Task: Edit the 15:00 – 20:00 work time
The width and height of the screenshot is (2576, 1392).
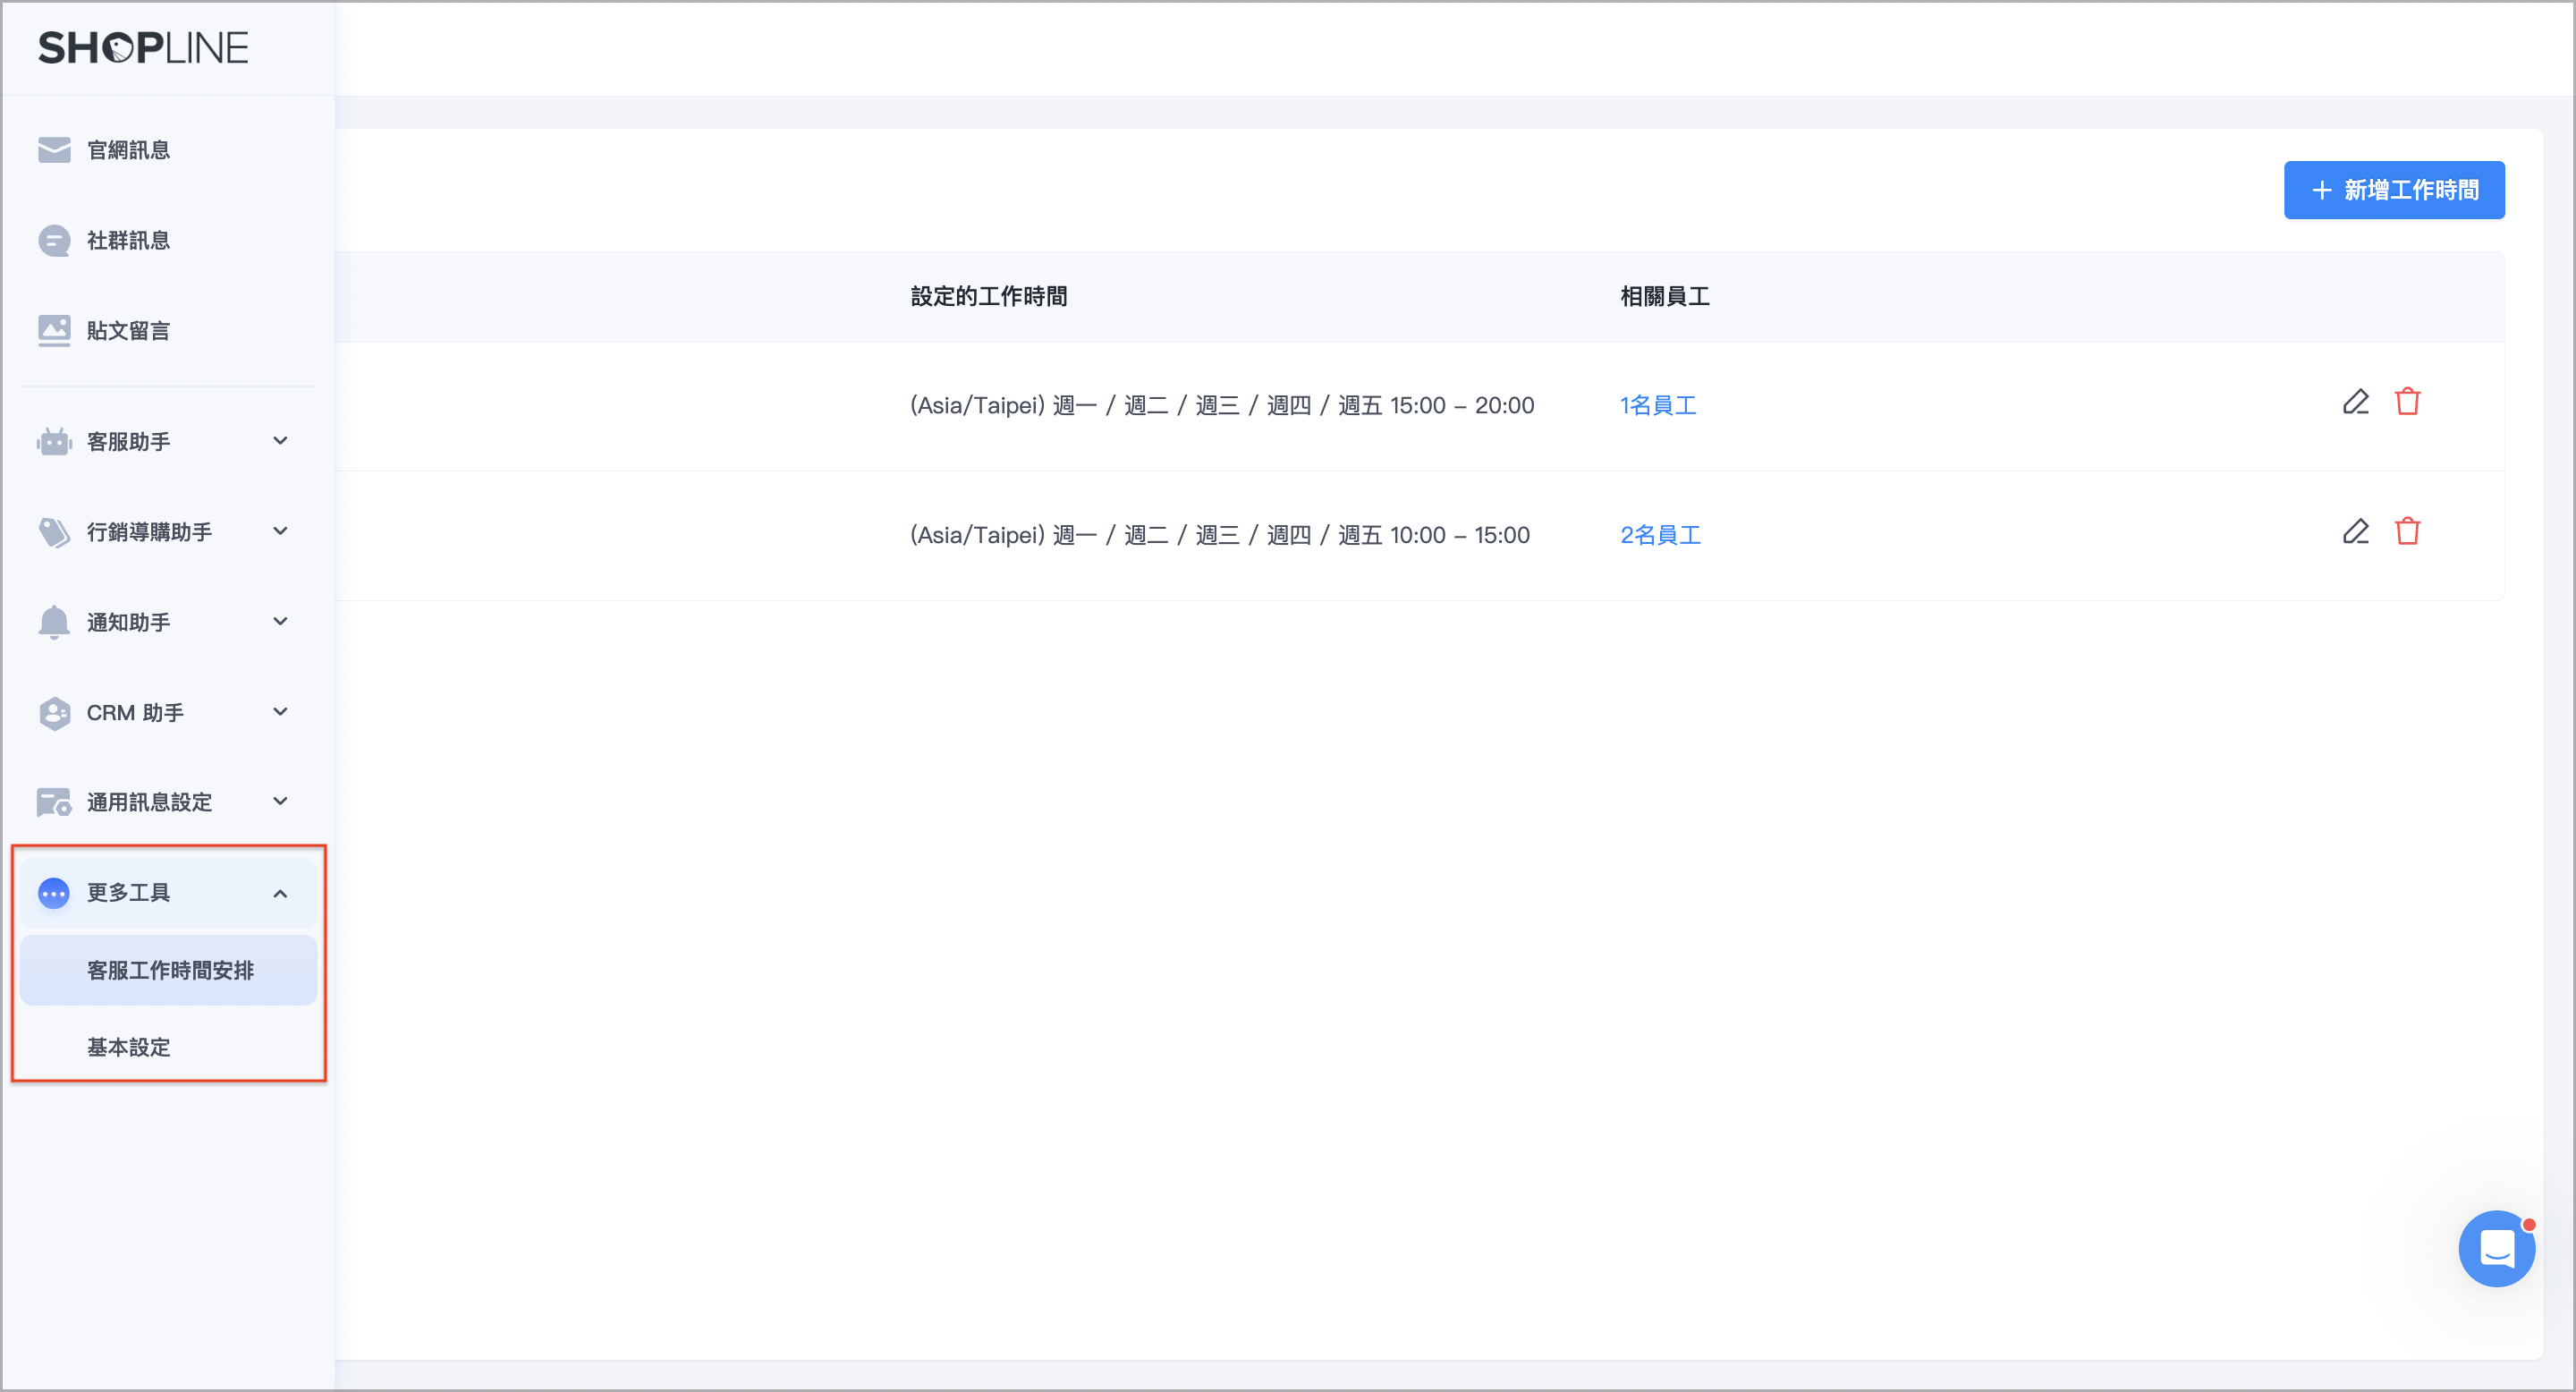Action: point(2356,402)
